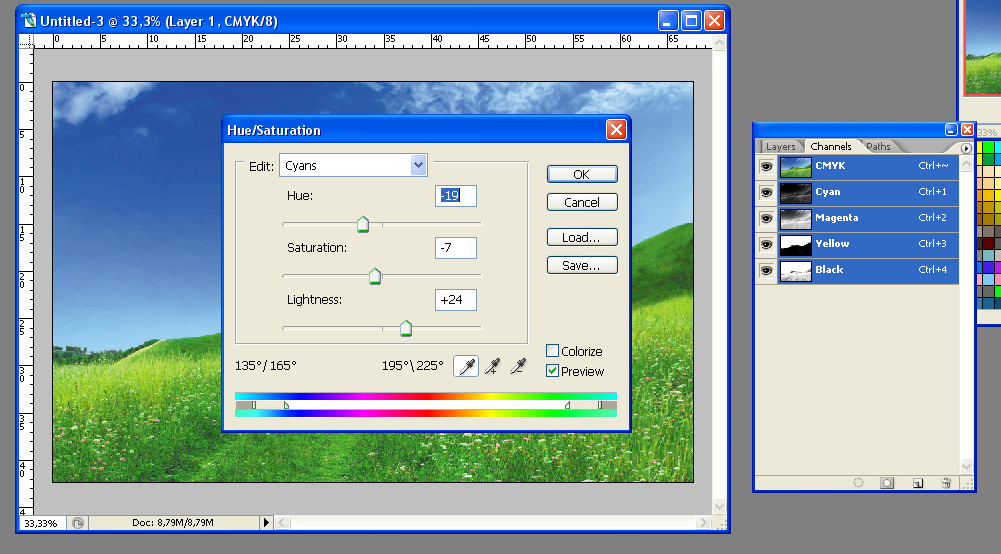Toggle visibility eye of CMYK channel
Image resolution: width=1001 pixels, height=554 pixels.
(x=766, y=167)
